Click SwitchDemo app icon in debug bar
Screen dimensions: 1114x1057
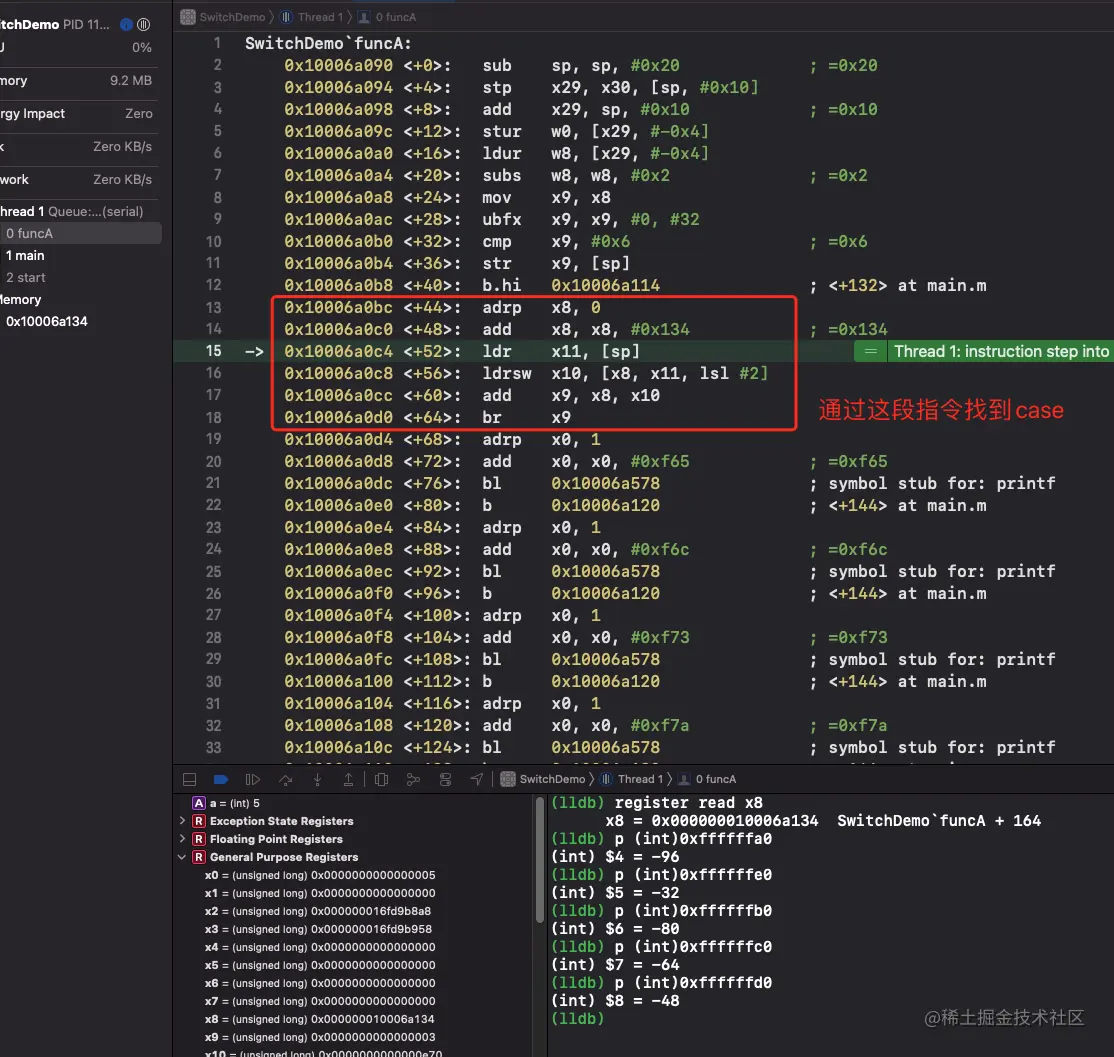(508, 779)
